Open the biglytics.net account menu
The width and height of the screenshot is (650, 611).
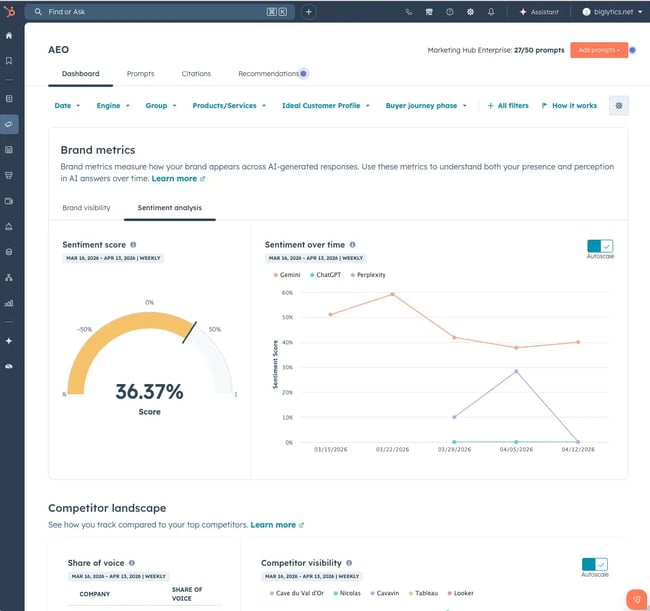[x=612, y=12]
